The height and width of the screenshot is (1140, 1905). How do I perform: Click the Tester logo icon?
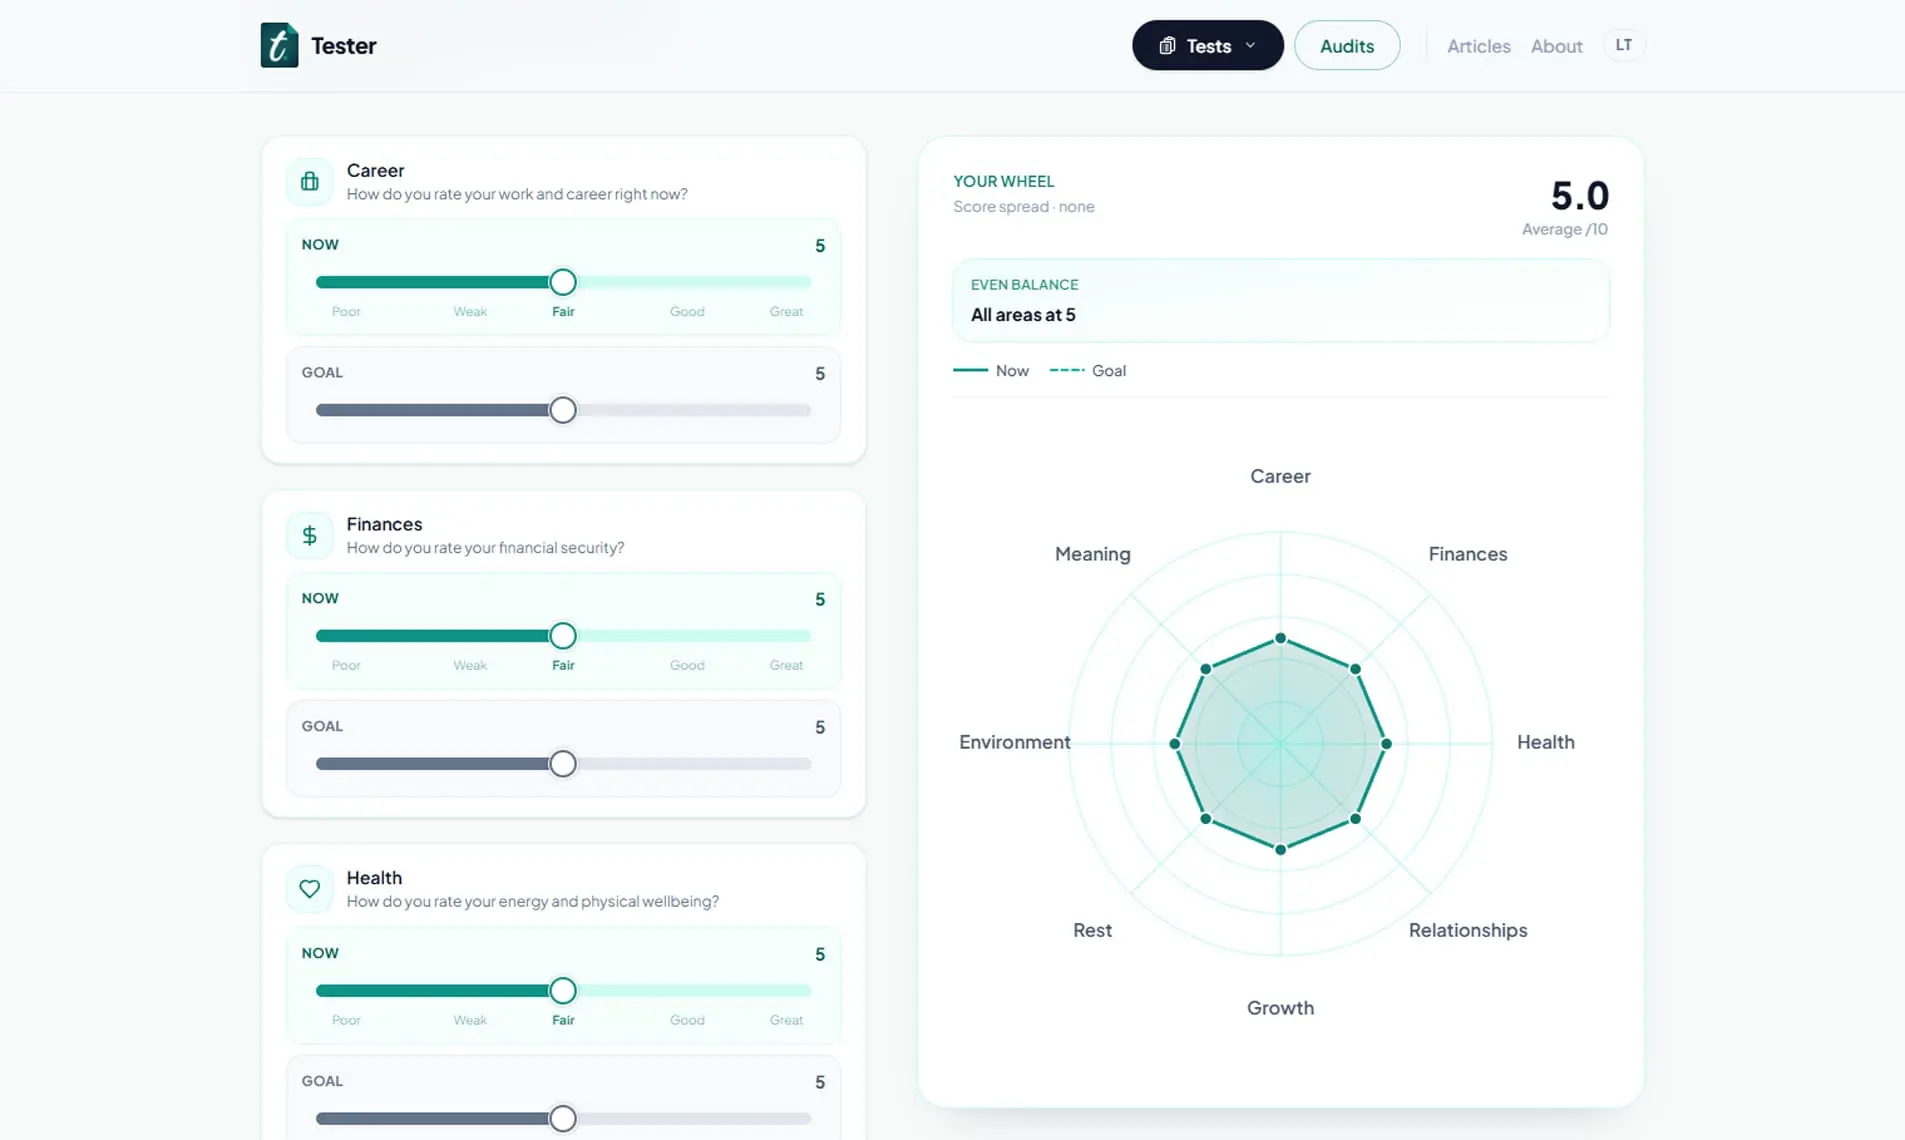pyautogui.click(x=279, y=45)
